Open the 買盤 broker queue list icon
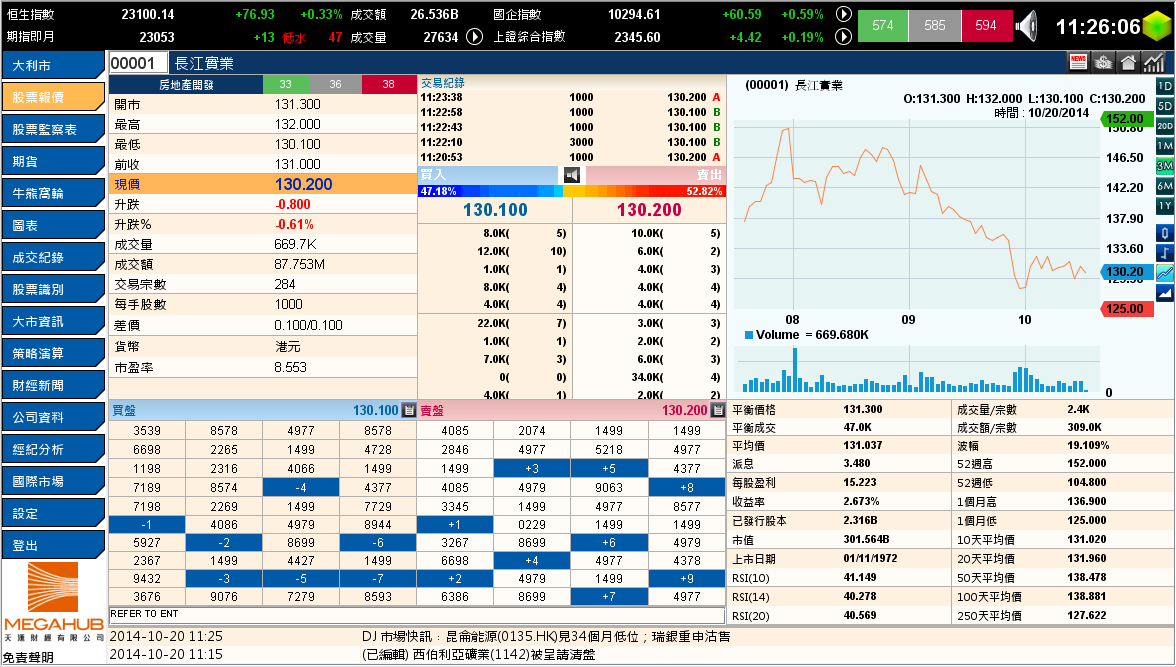Screen dimensions: 1176x667 409,410
